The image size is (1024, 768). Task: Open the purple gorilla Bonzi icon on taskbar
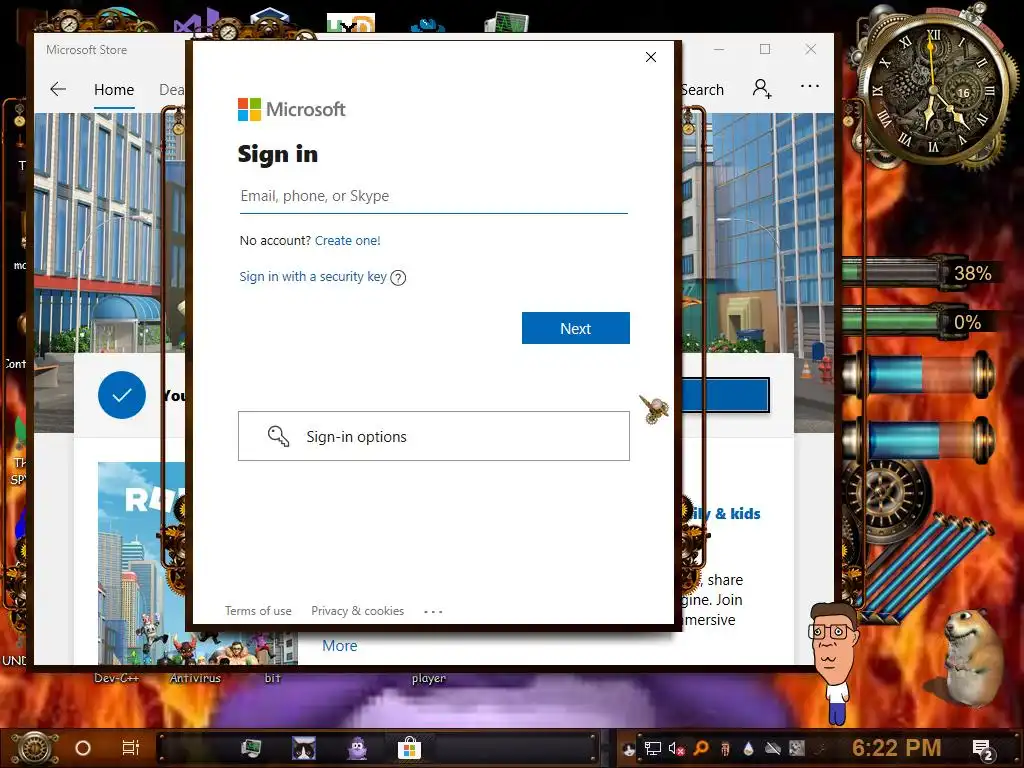pos(357,748)
